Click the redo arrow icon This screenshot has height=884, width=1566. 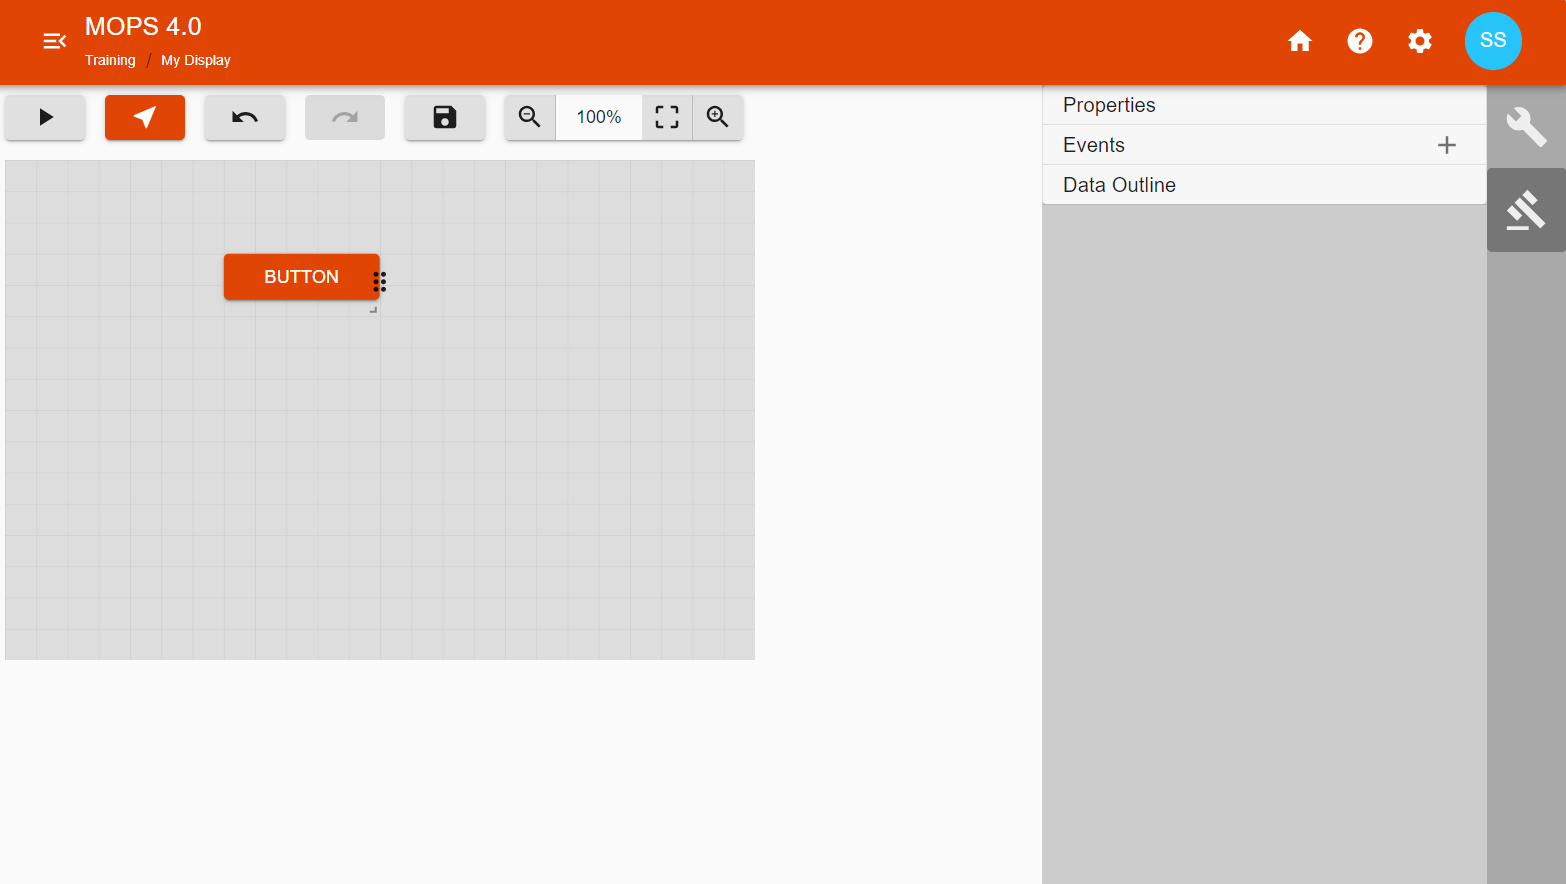[x=345, y=117]
